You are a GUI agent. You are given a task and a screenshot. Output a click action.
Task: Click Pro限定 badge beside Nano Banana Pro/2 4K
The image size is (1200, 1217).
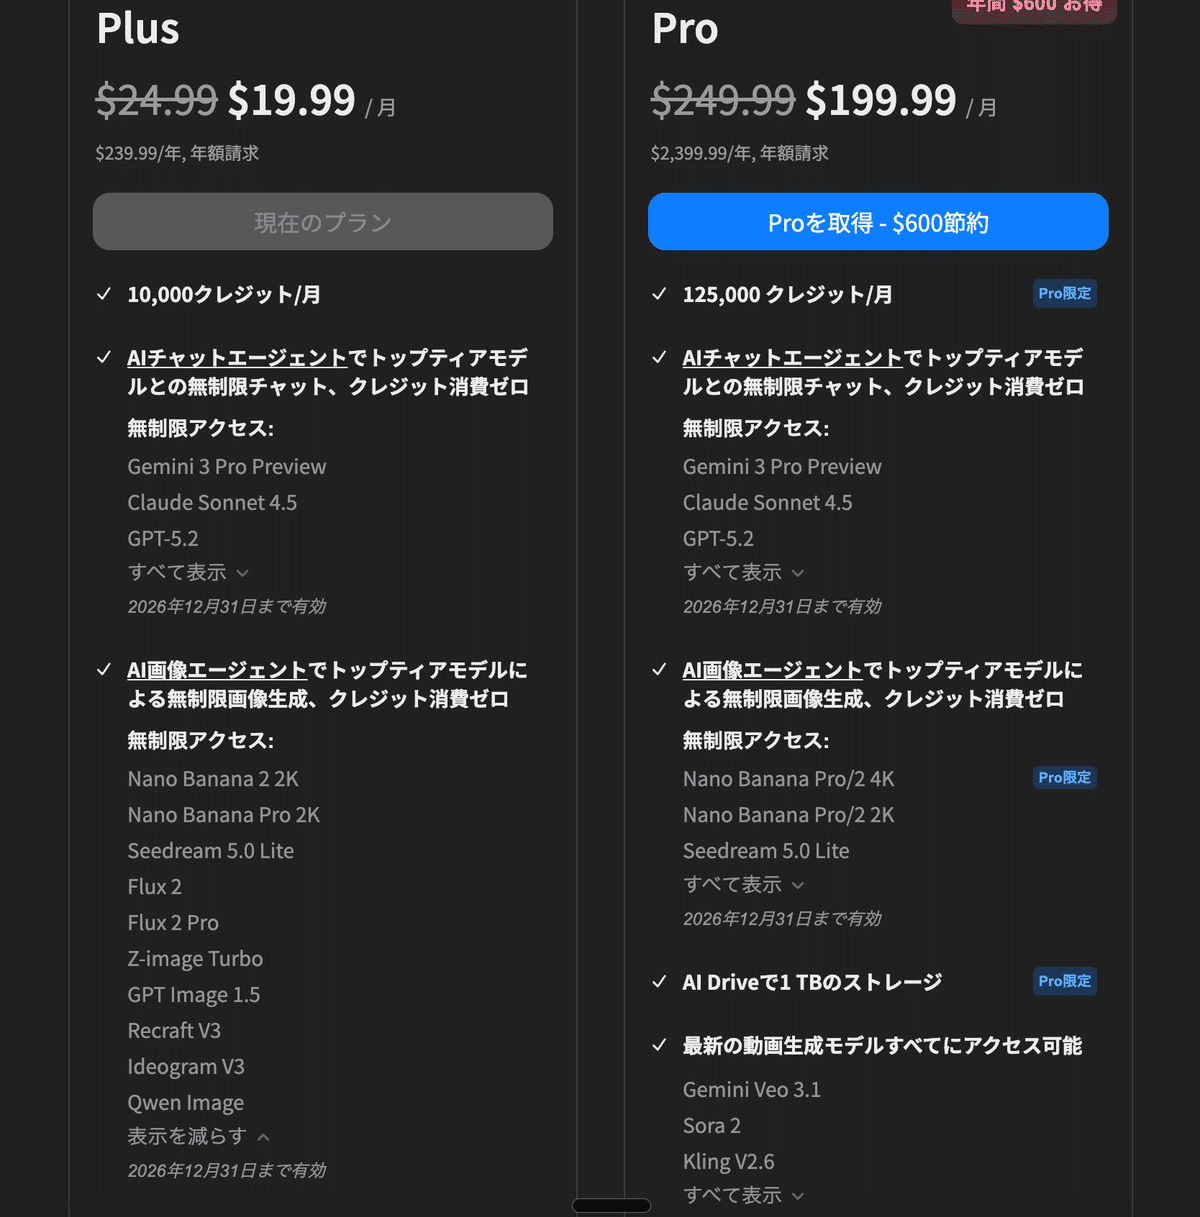(x=1064, y=778)
